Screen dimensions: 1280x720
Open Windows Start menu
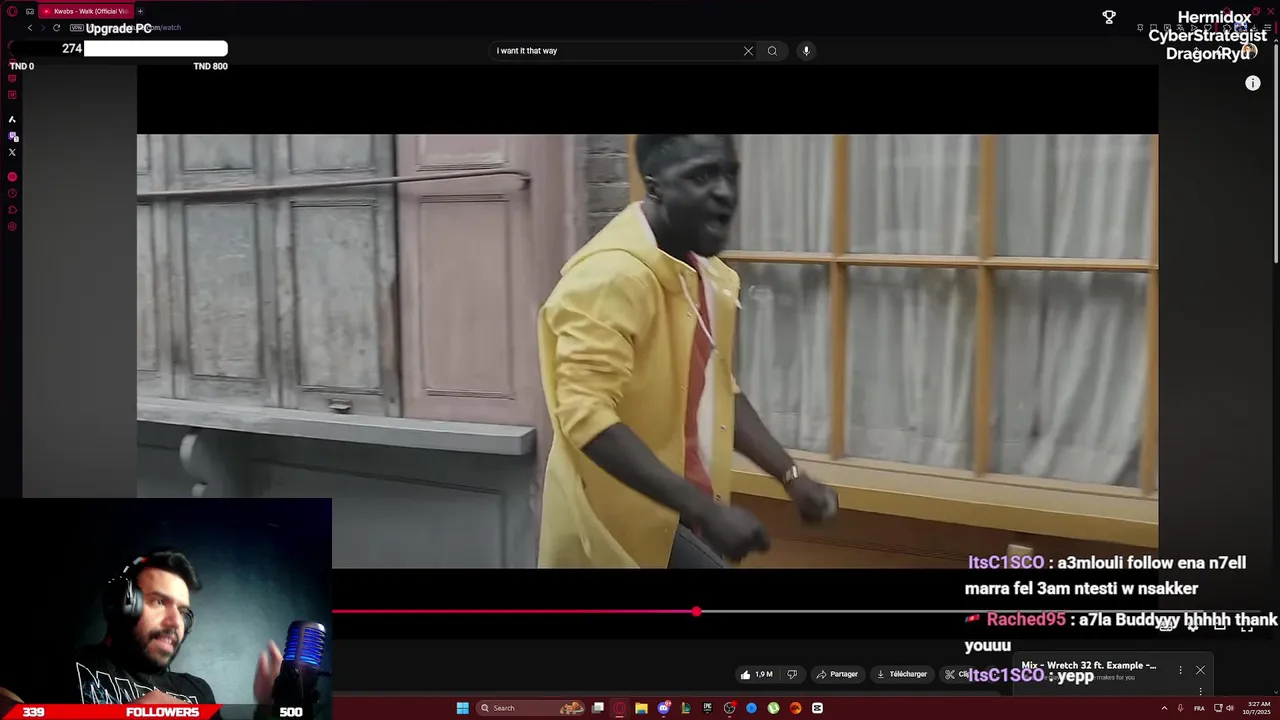(462, 708)
